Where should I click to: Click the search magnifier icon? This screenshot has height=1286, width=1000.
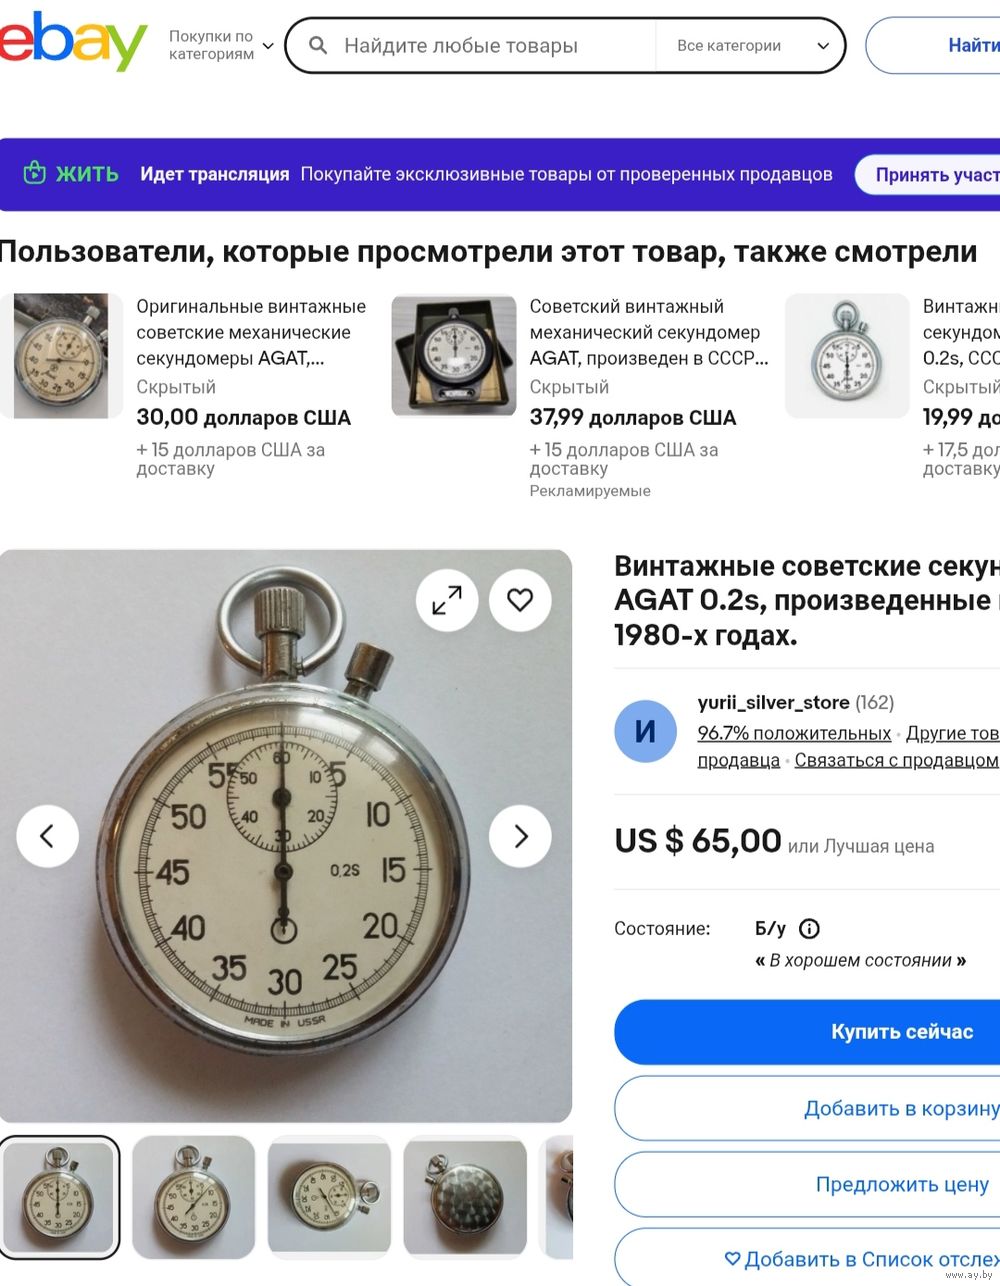318,45
